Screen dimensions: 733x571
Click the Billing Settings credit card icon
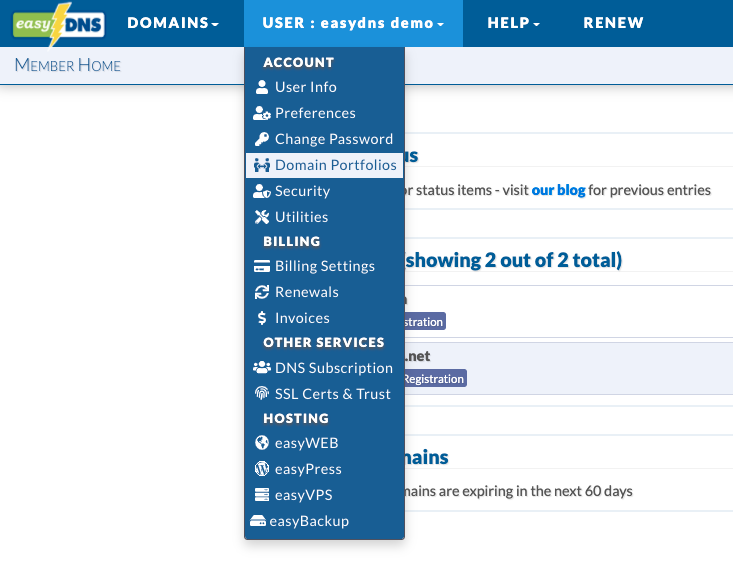click(262, 266)
